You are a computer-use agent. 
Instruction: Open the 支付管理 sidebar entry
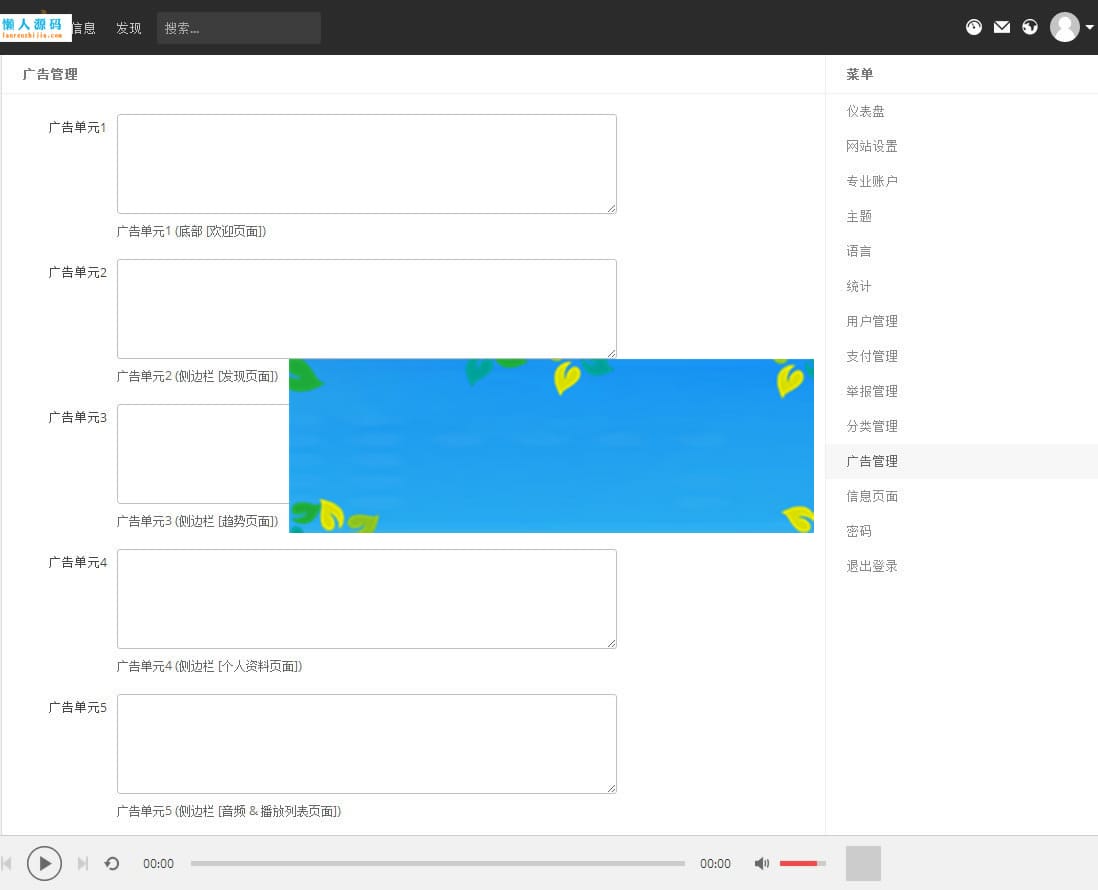(871, 356)
